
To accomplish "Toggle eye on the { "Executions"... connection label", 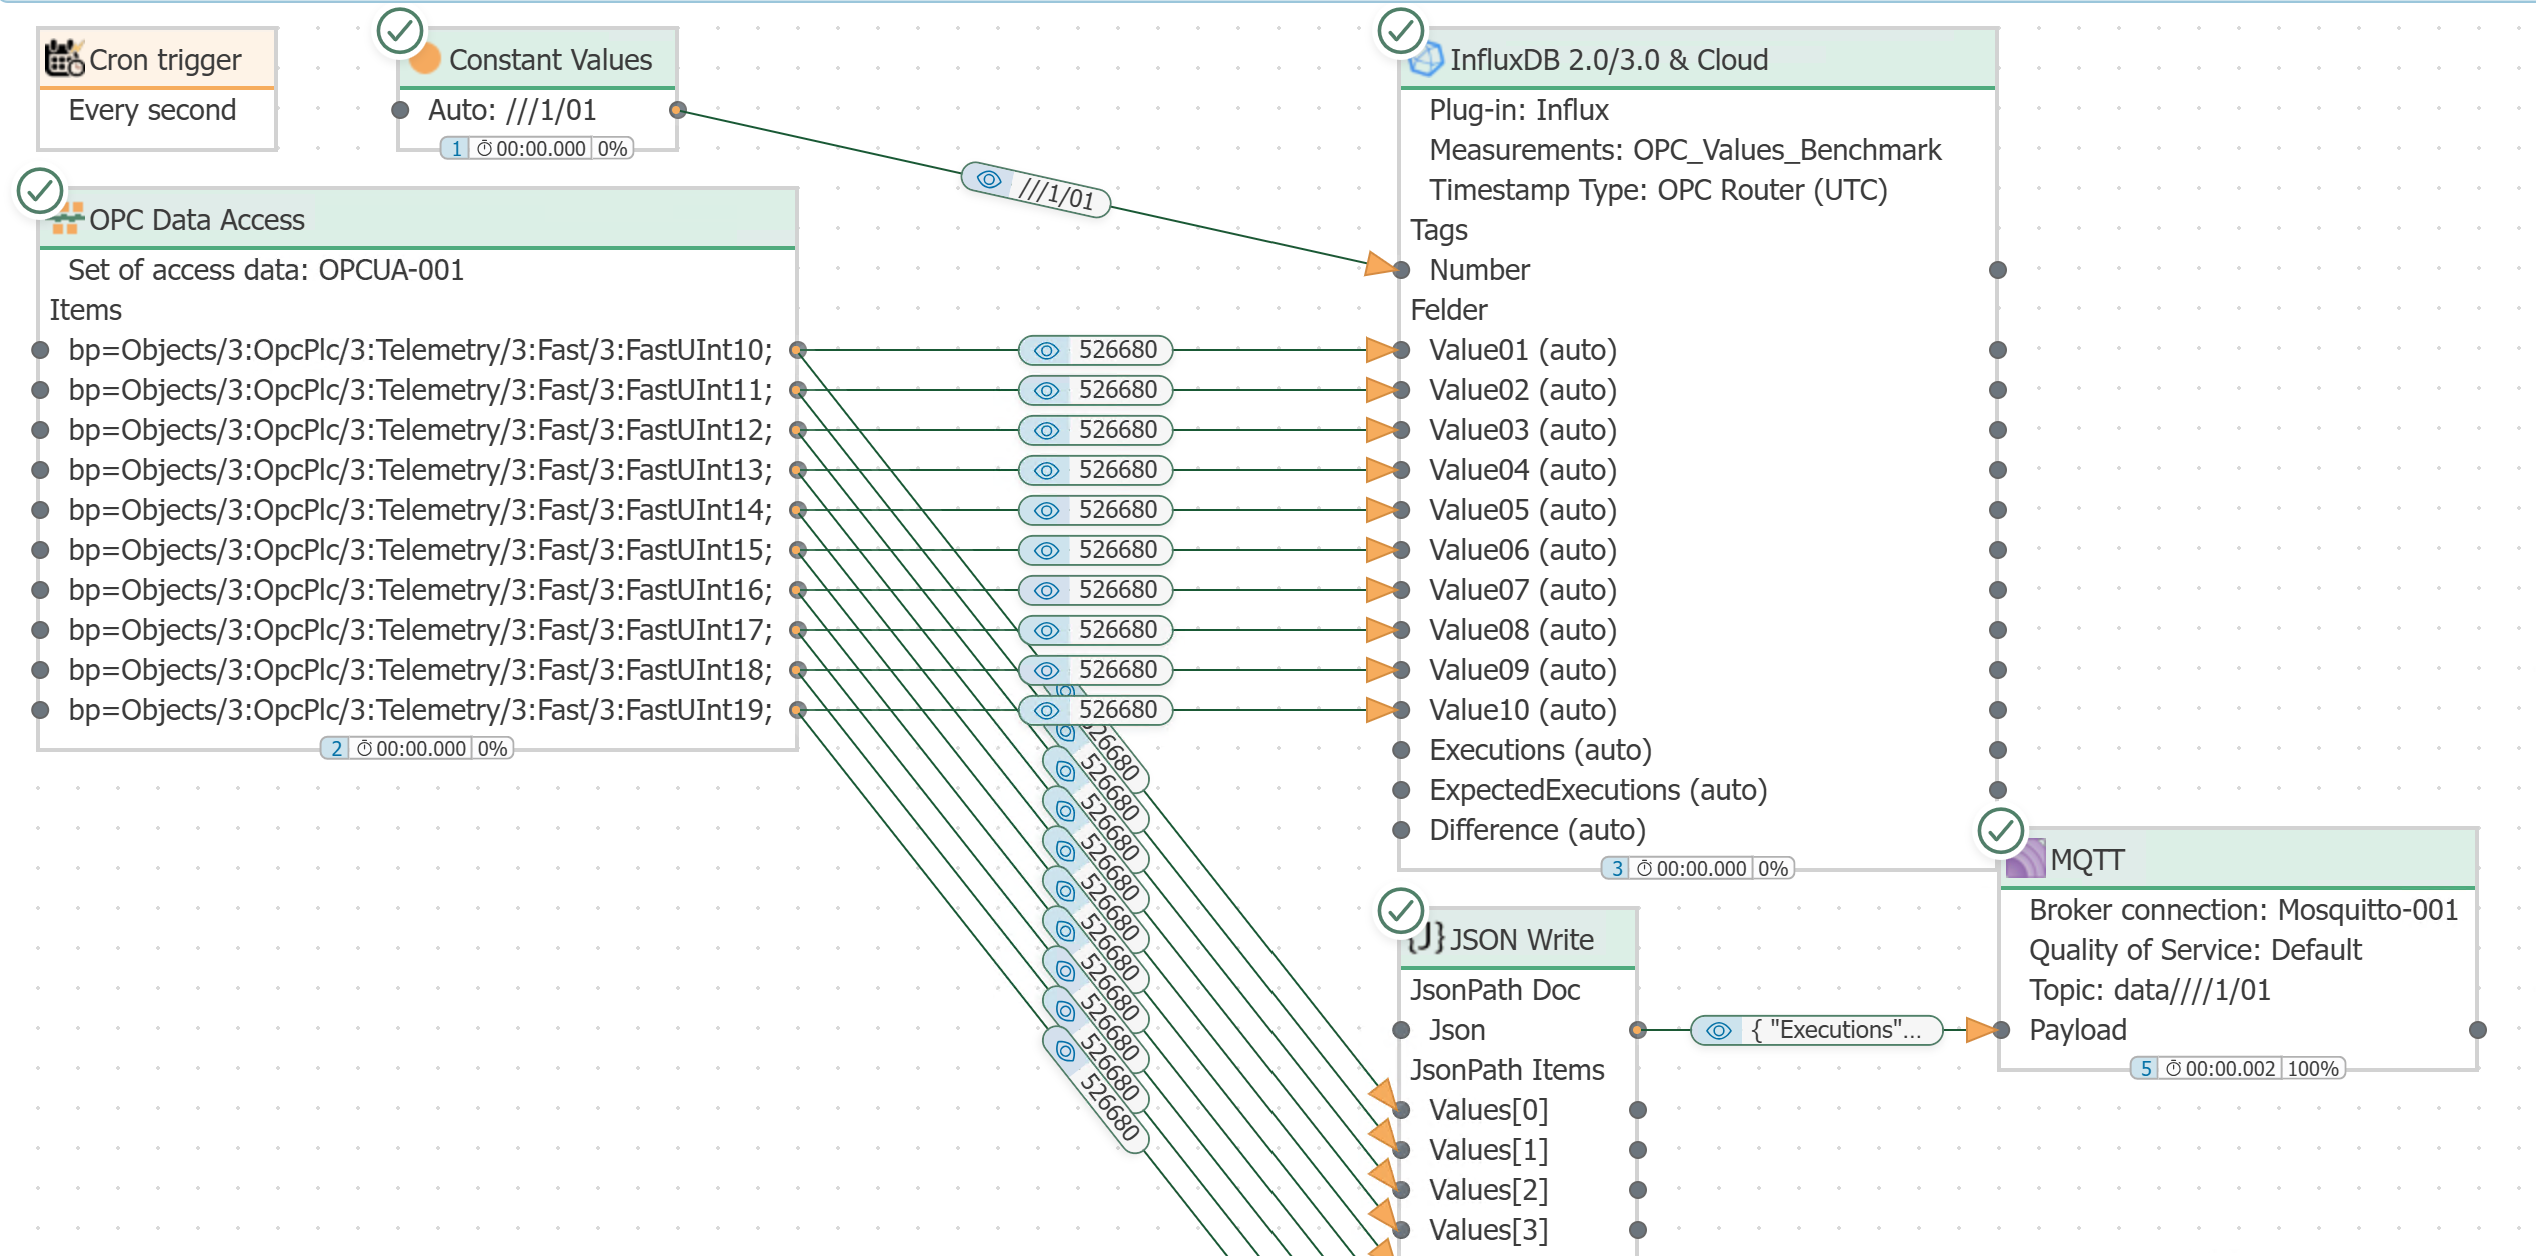I will [x=1718, y=1030].
